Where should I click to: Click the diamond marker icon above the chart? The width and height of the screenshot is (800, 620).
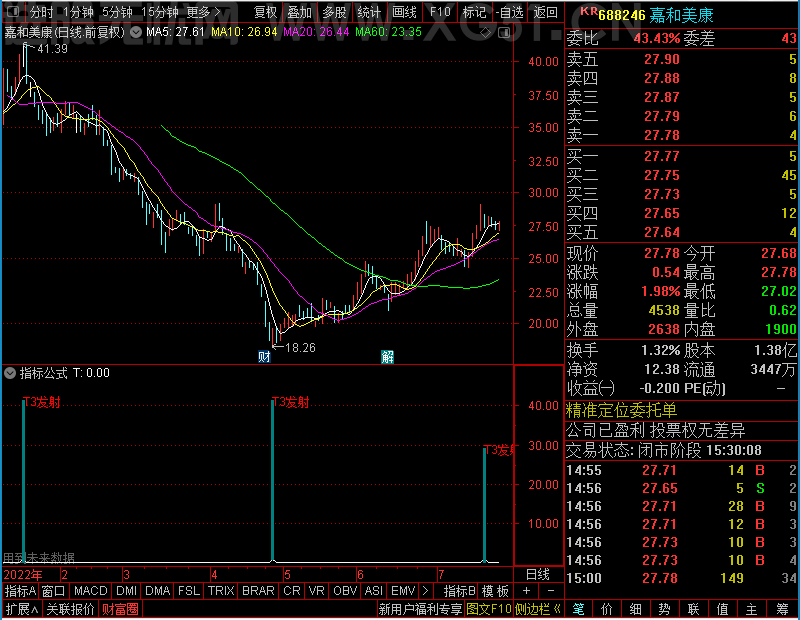[x=485, y=33]
